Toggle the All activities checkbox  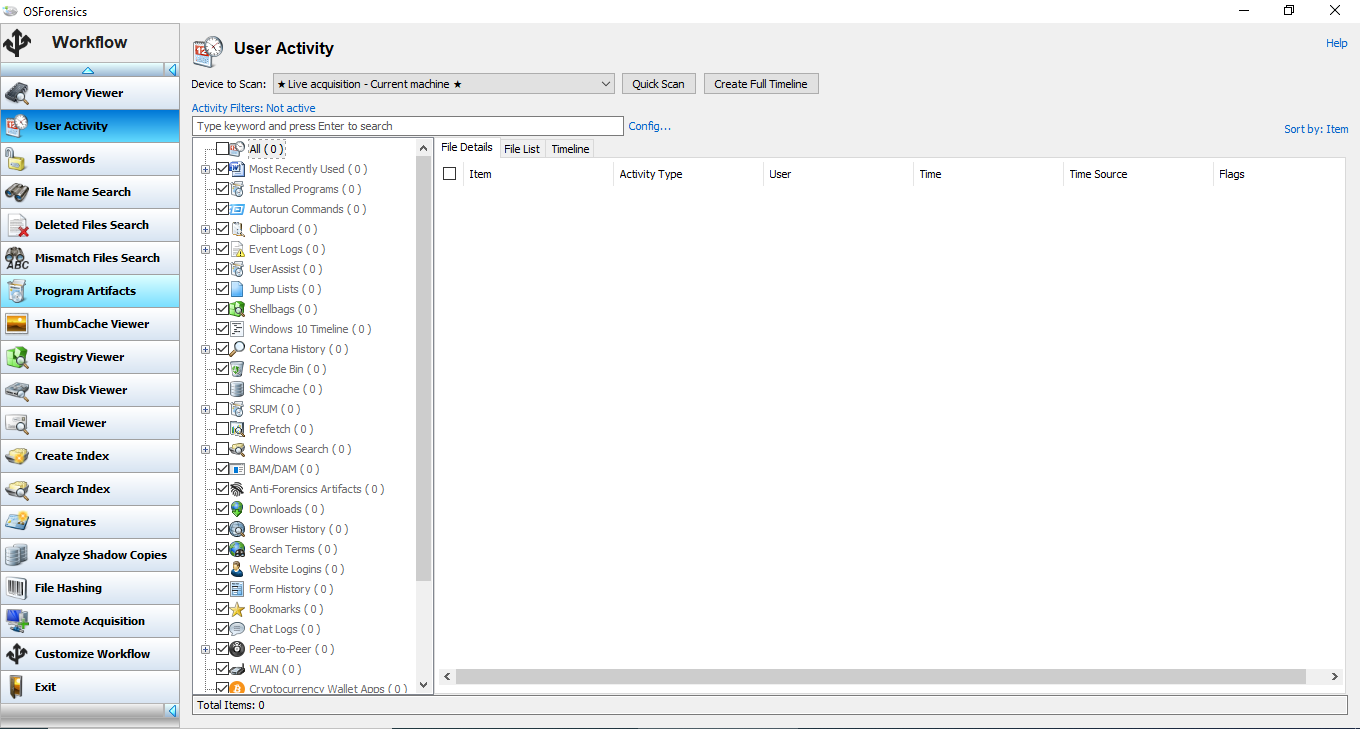click(x=222, y=149)
